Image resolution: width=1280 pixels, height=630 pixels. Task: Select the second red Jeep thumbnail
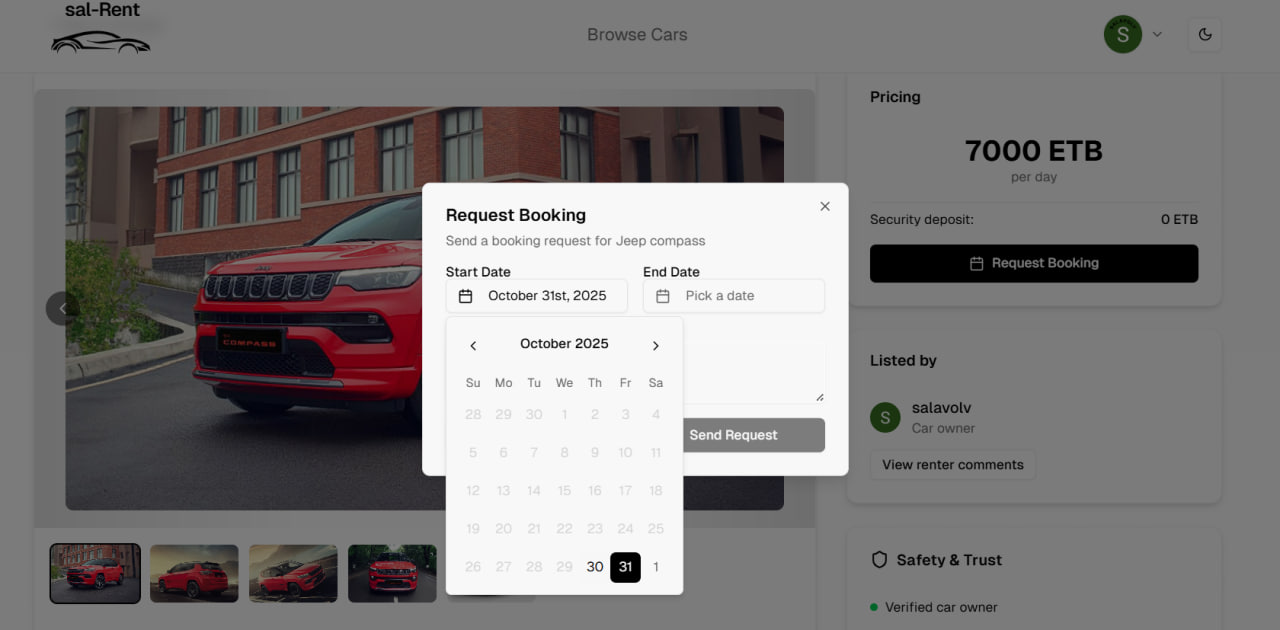click(x=194, y=573)
